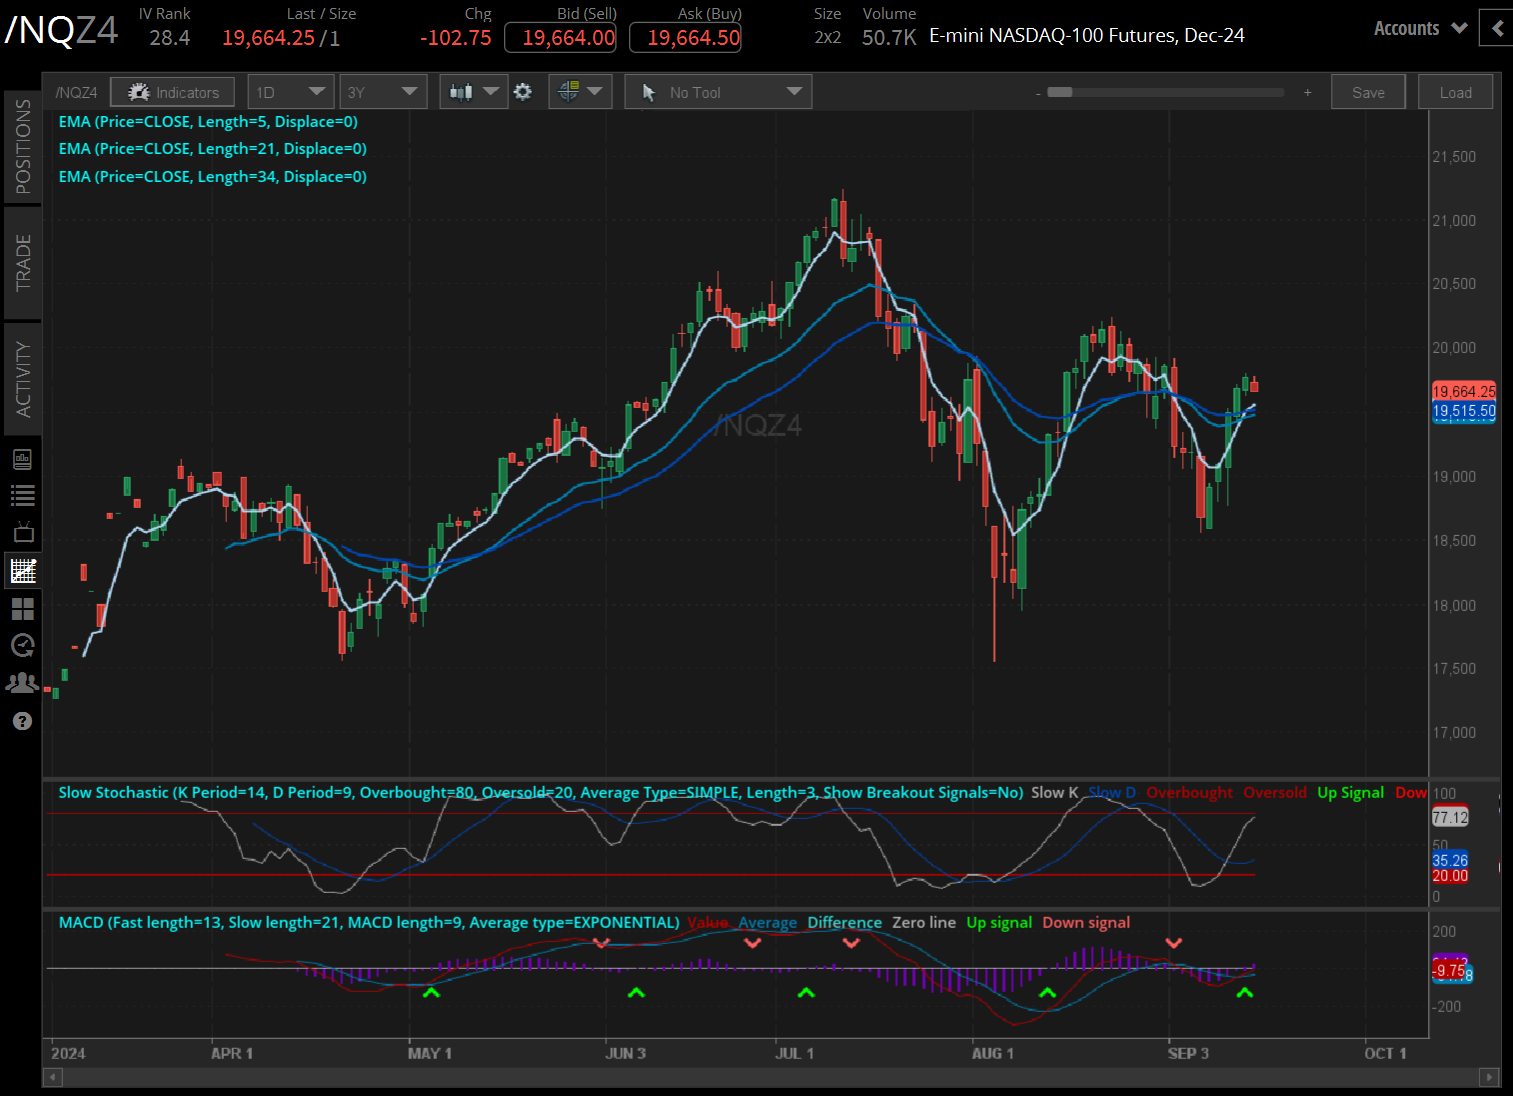Image resolution: width=1513 pixels, height=1096 pixels.
Task: Open the 1D timeframe dropdown
Action: tap(290, 91)
